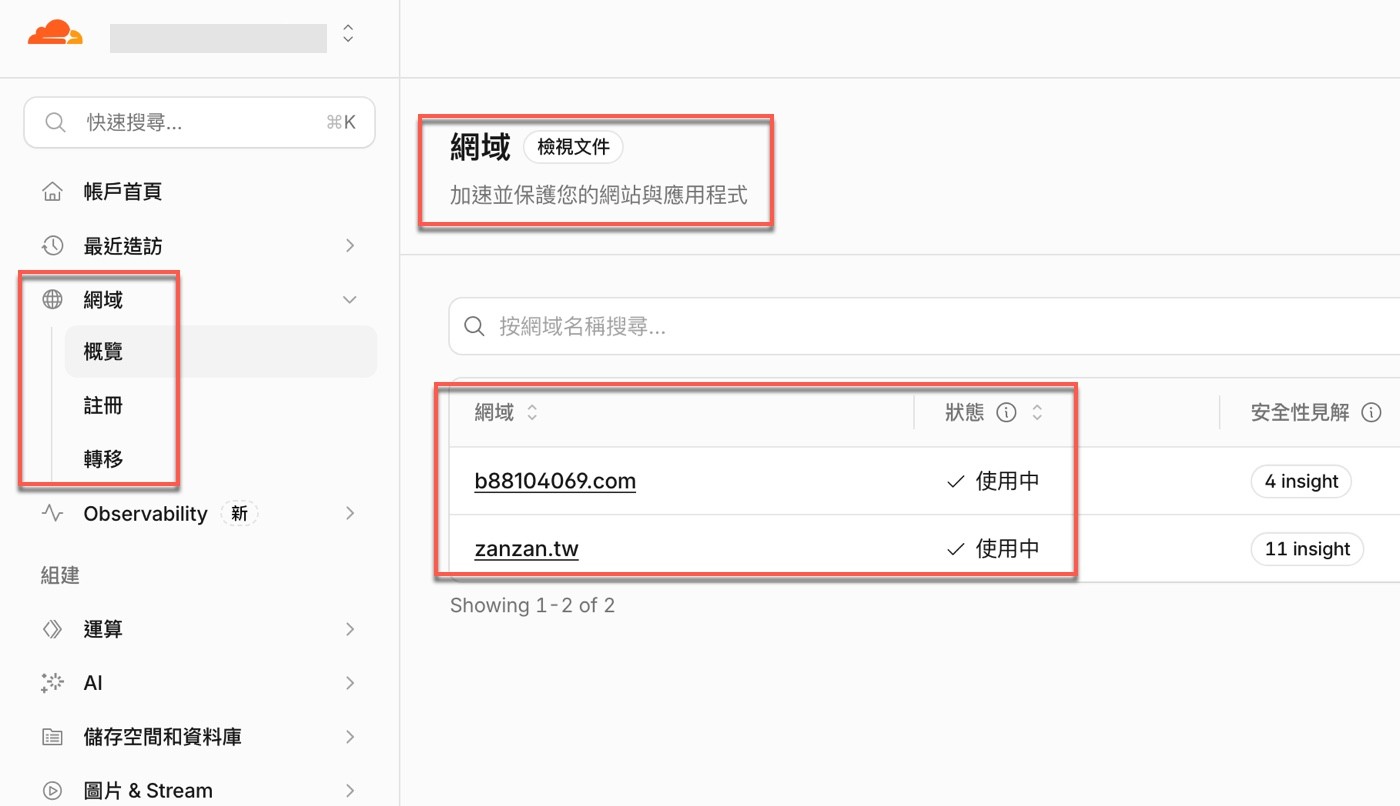
Task: Open the b88104069.com domain link
Action: [555, 481]
